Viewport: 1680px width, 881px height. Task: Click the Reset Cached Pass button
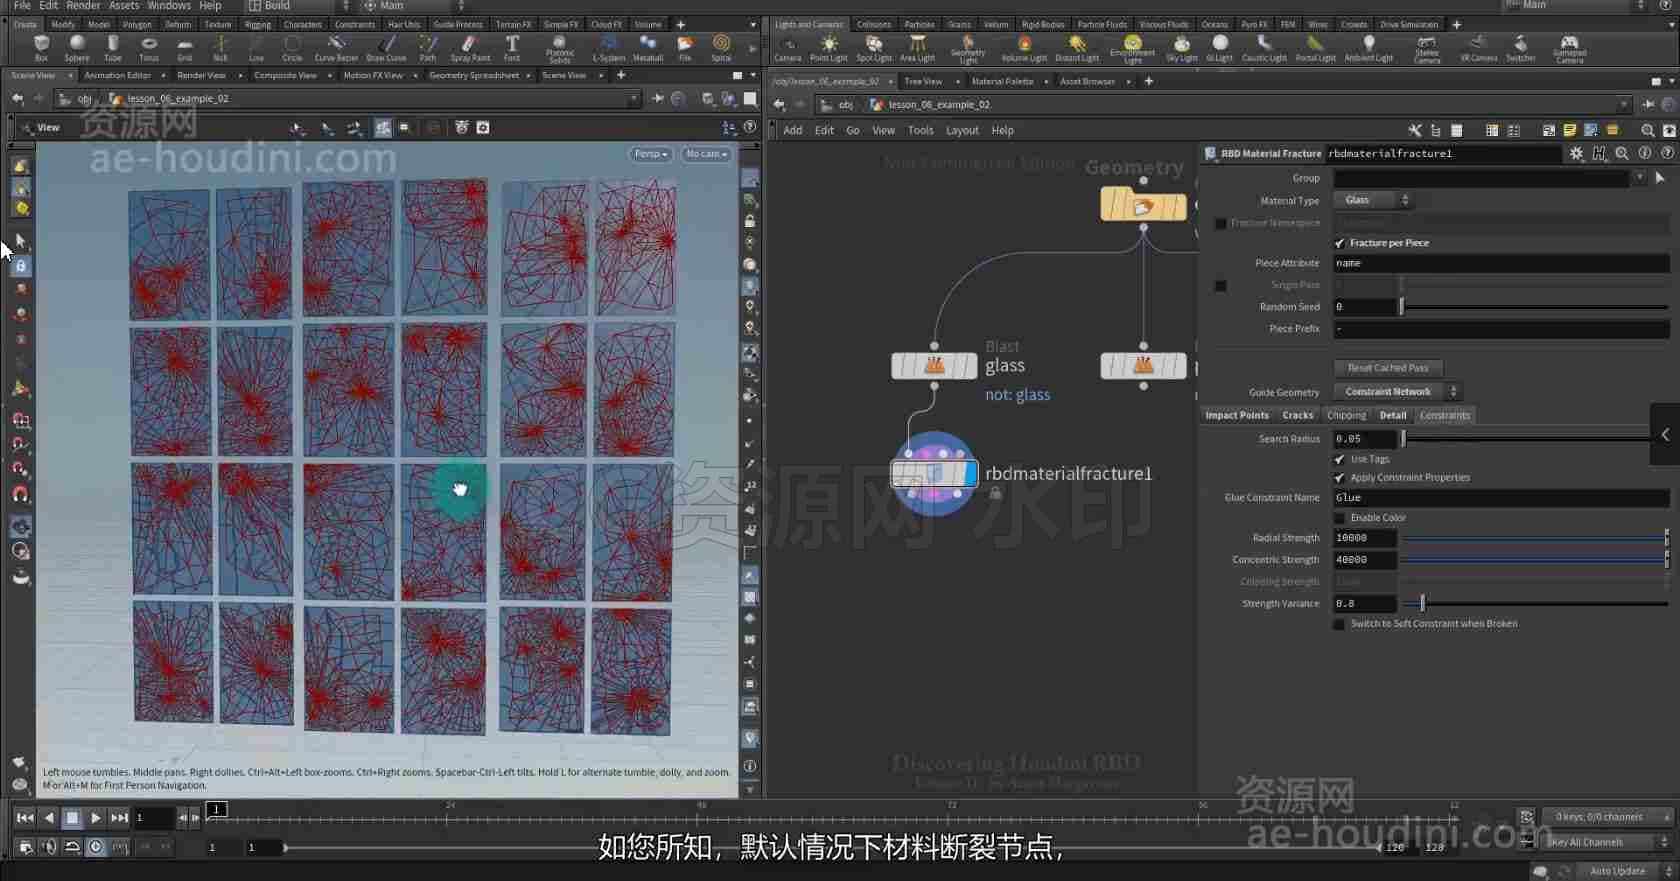(x=1388, y=368)
